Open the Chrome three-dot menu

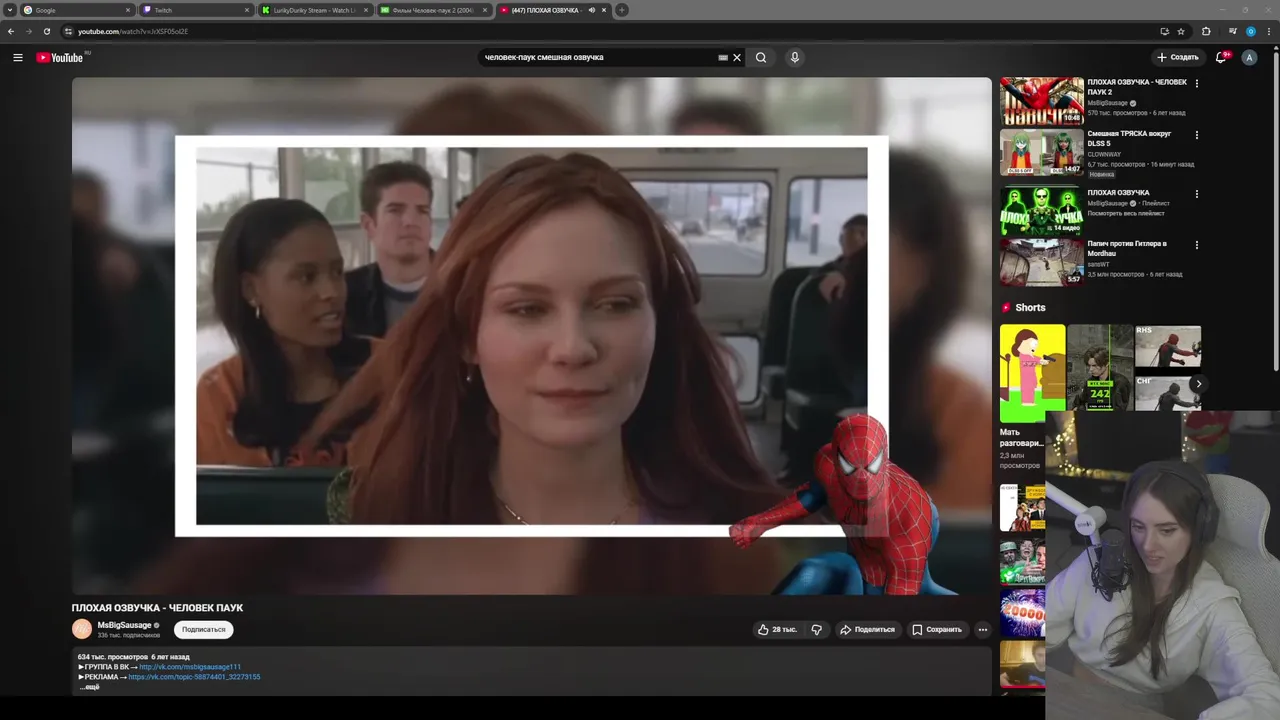pyautogui.click(x=1268, y=31)
